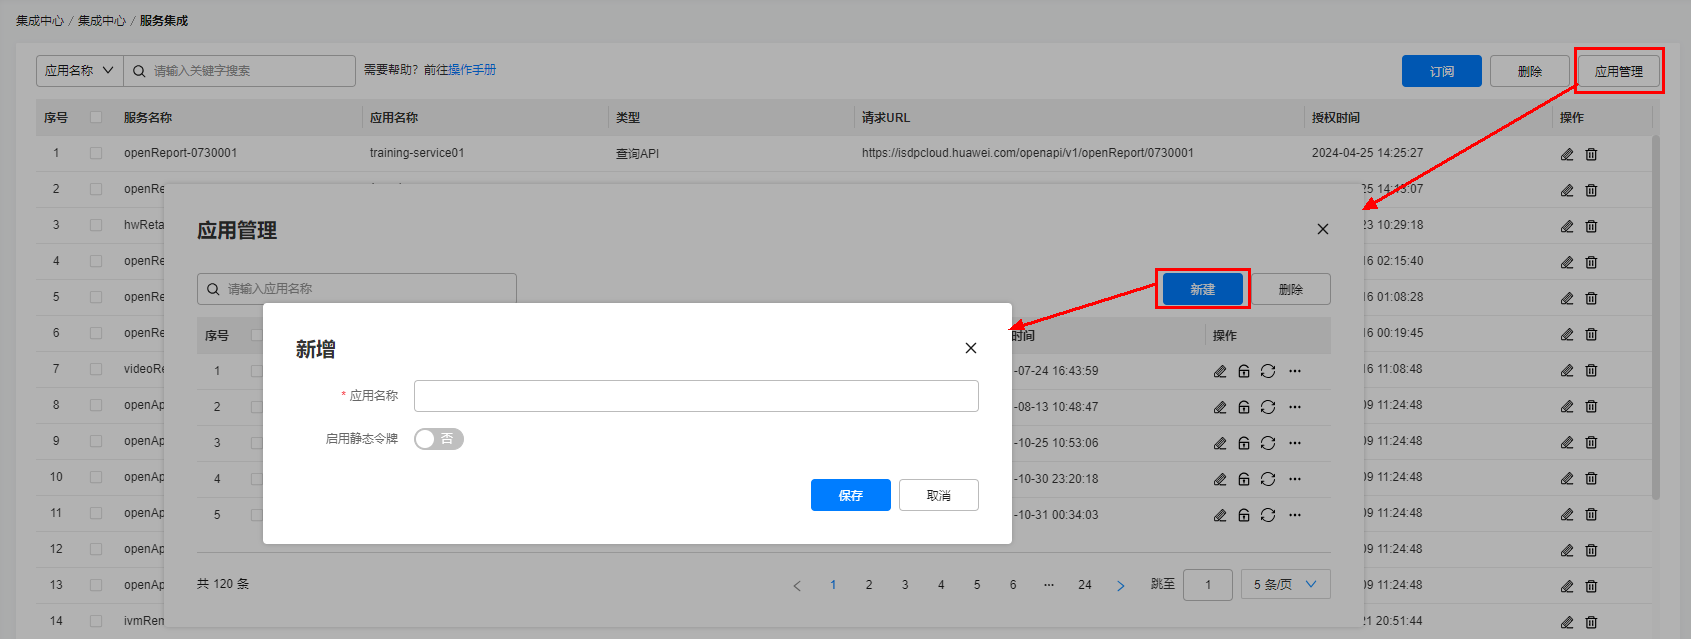Open more options in fourth app management row
Viewport: 1691px width, 639px height.
point(1295,479)
